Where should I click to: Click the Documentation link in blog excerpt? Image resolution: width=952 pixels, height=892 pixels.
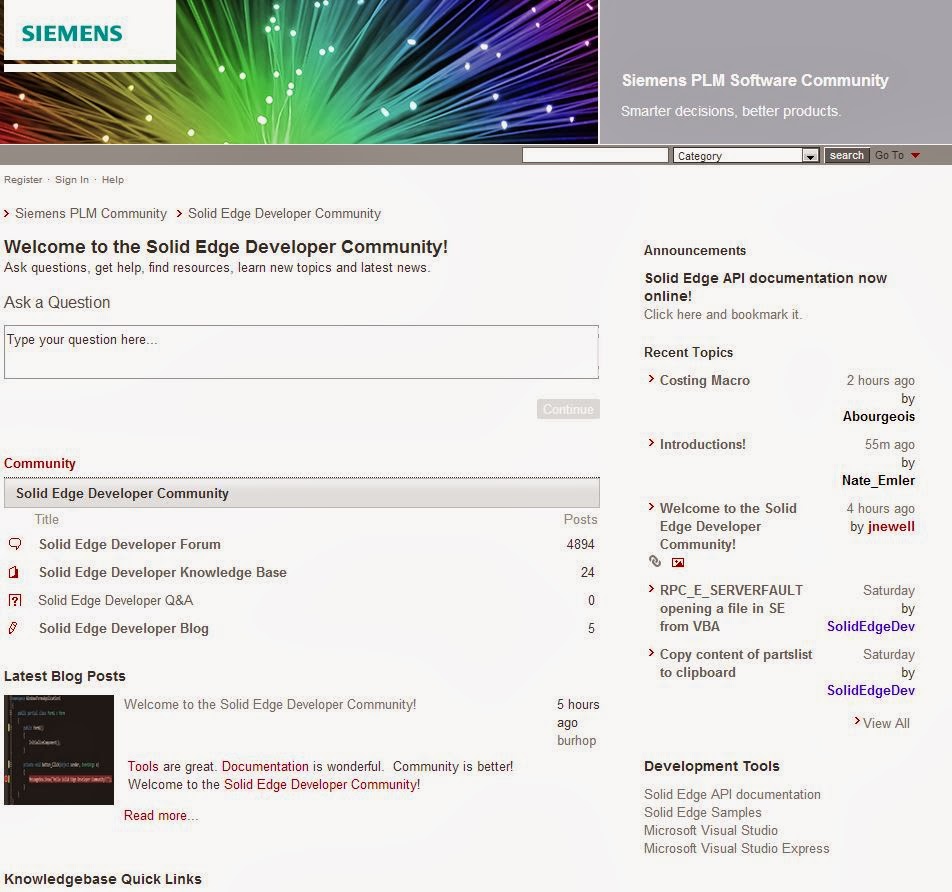click(x=265, y=766)
